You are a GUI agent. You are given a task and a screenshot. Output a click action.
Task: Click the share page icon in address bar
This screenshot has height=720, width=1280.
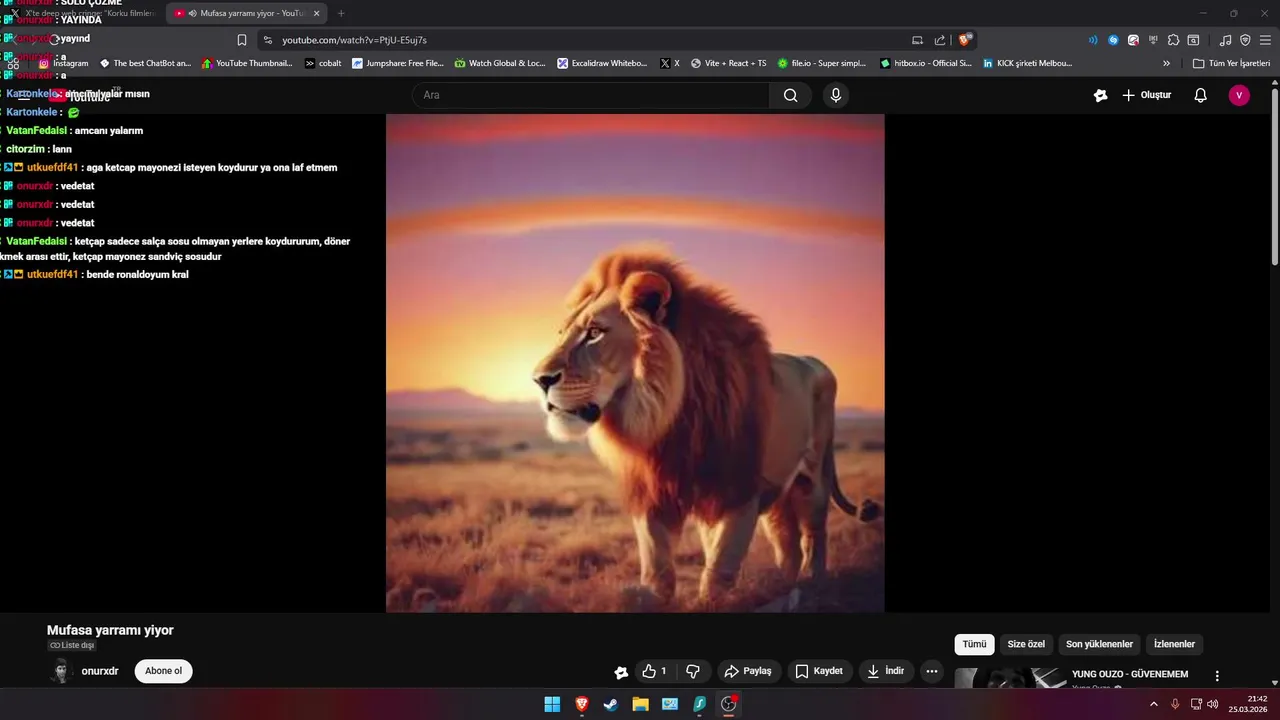click(940, 40)
